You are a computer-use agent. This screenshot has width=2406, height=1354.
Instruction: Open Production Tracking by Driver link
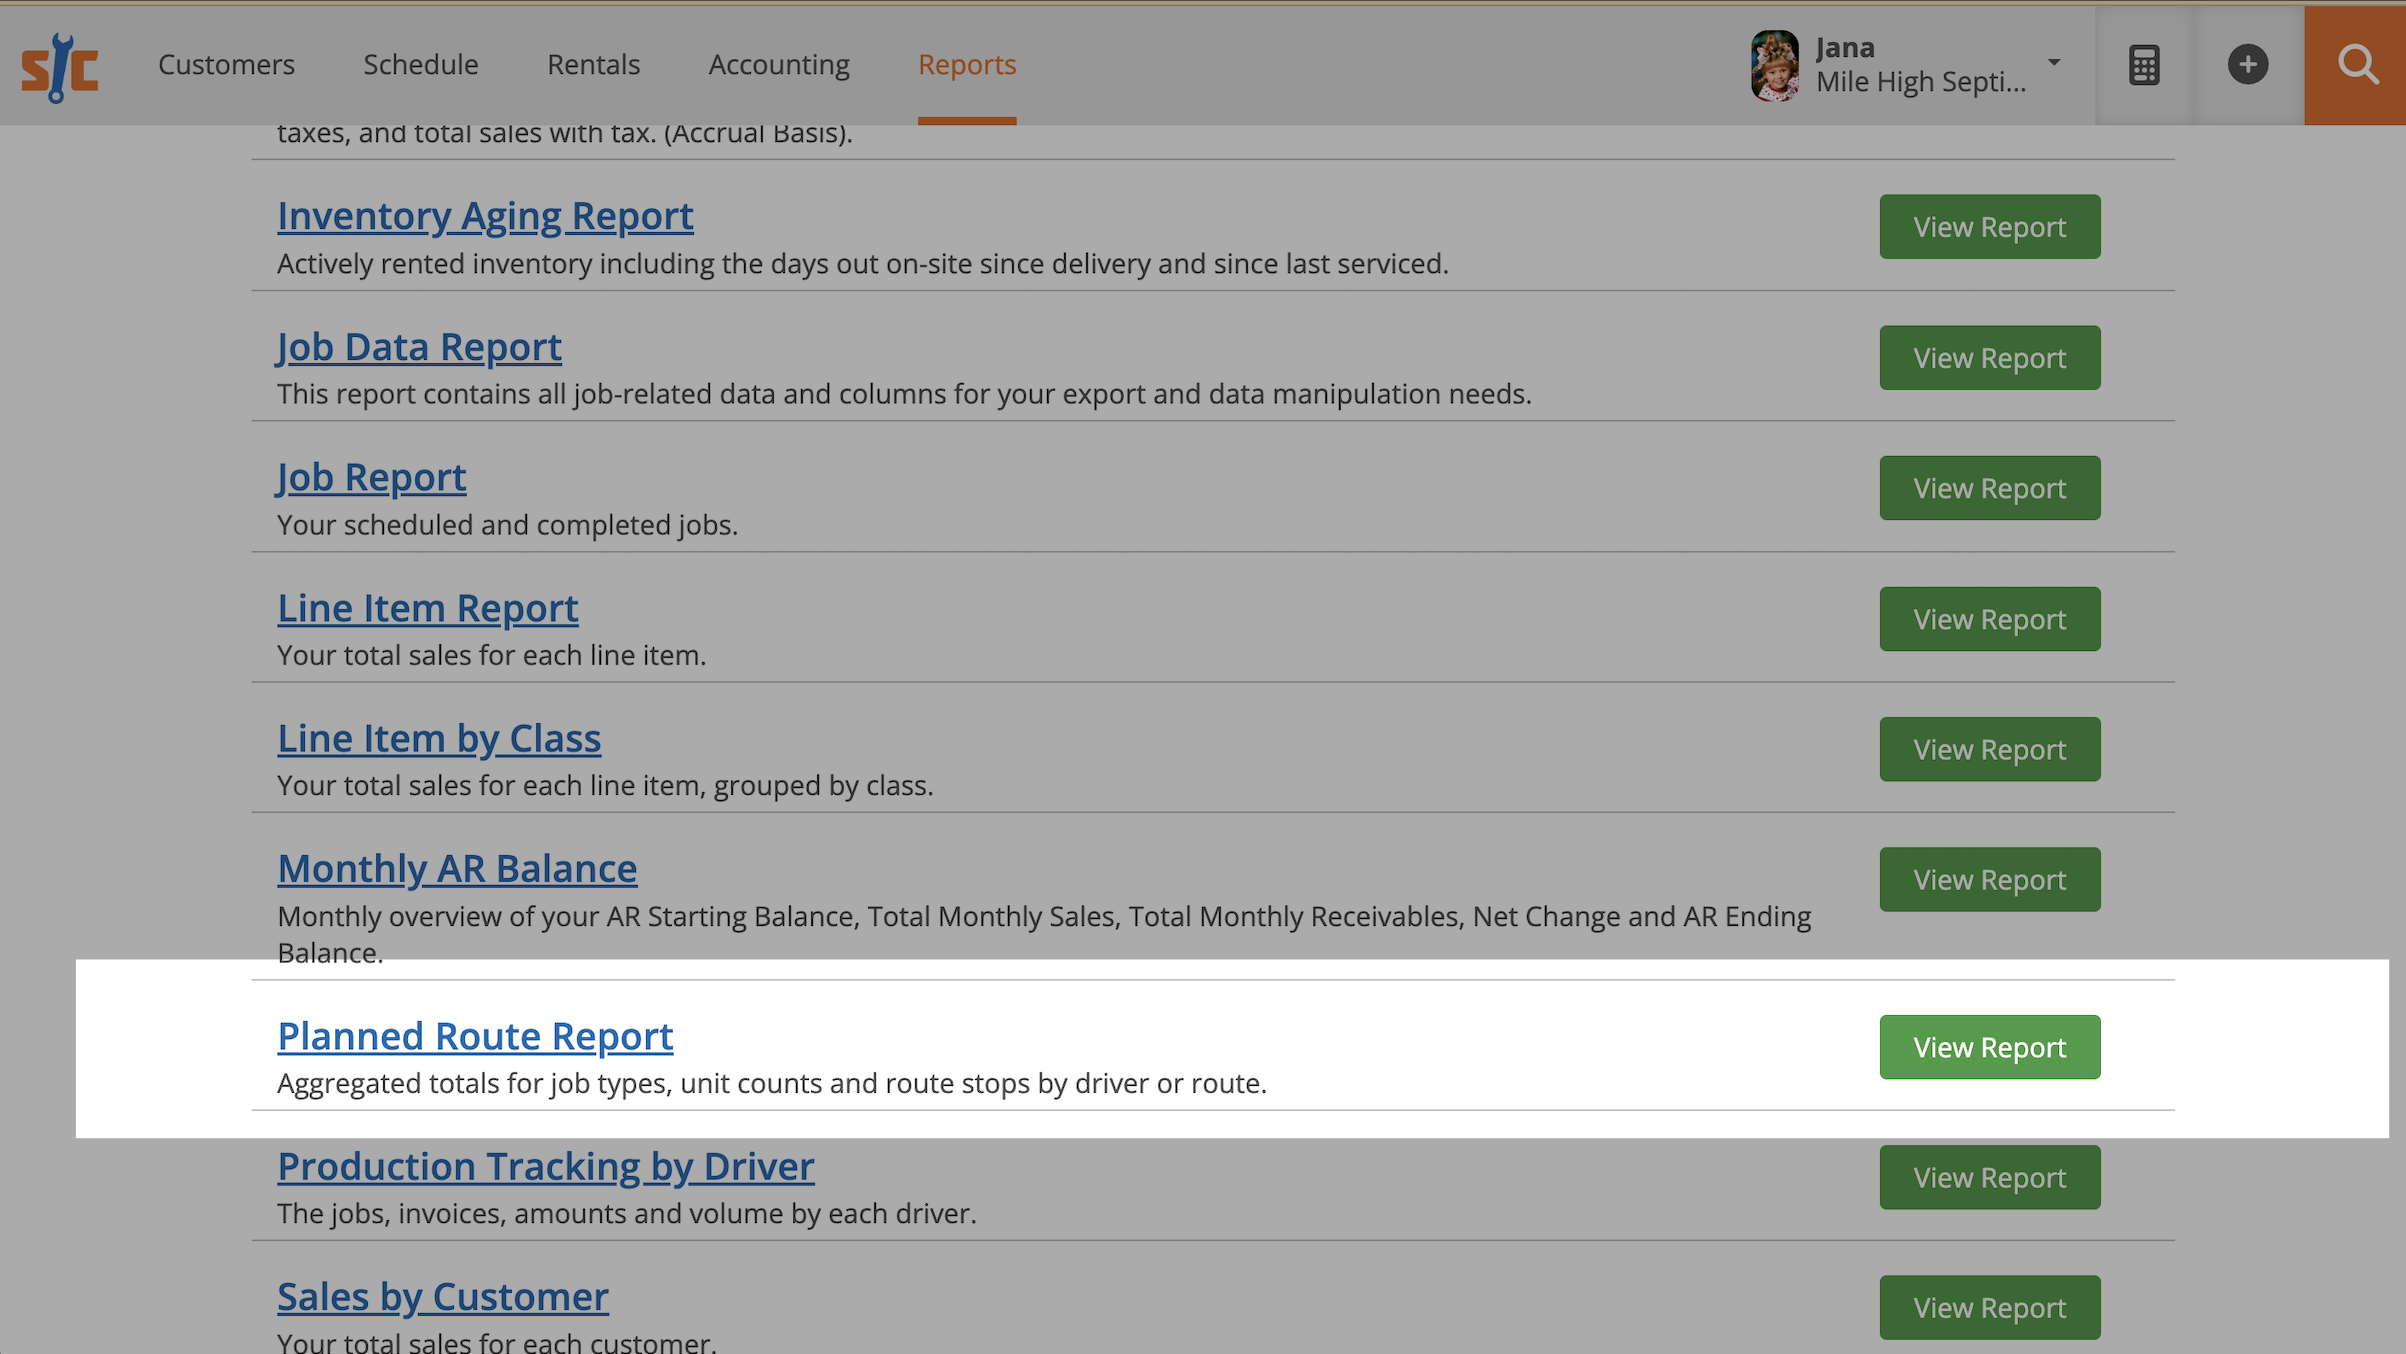tap(546, 1167)
